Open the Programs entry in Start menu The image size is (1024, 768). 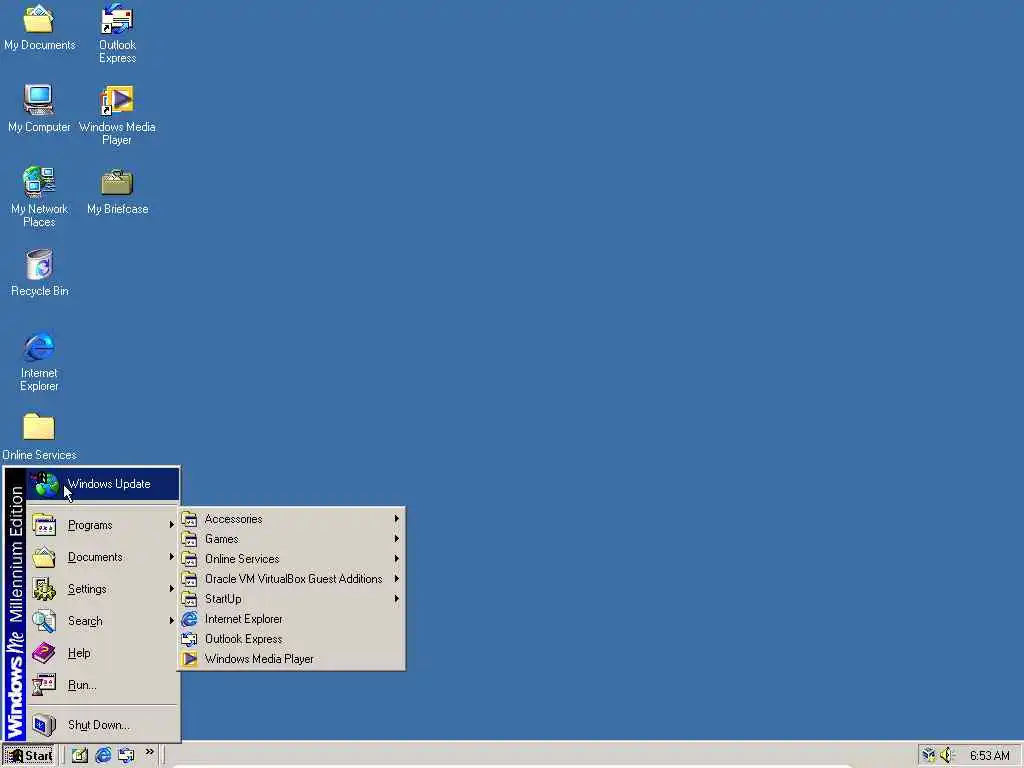click(x=103, y=525)
